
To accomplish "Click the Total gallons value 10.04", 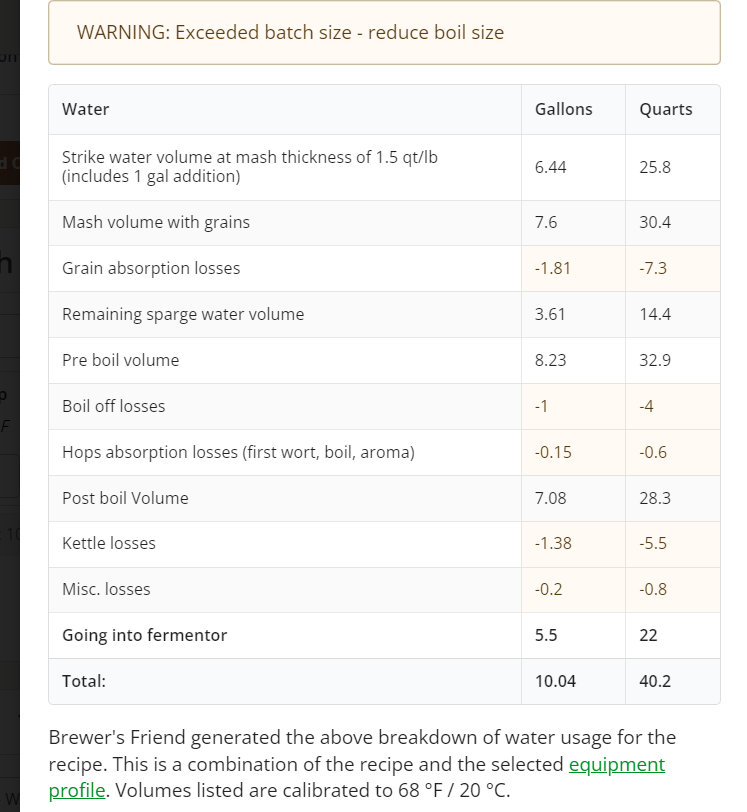I will [555, 681].
